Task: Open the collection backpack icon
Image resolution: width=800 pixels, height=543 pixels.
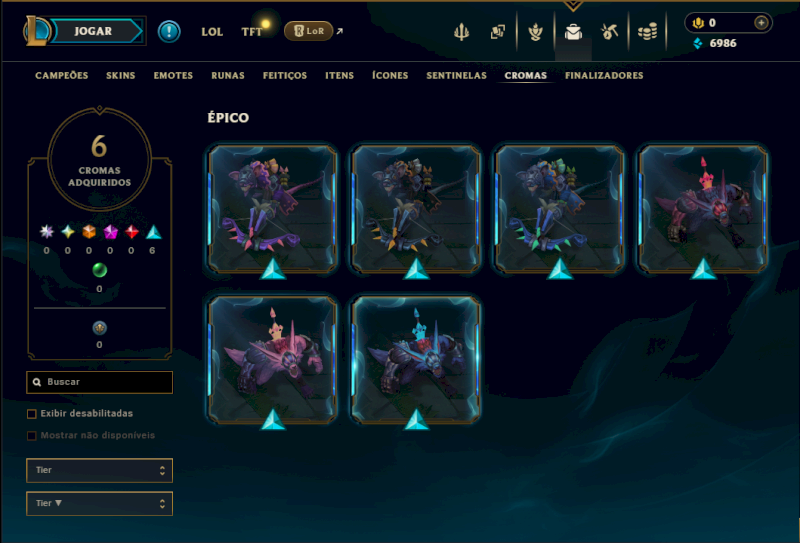Action: 573,32
